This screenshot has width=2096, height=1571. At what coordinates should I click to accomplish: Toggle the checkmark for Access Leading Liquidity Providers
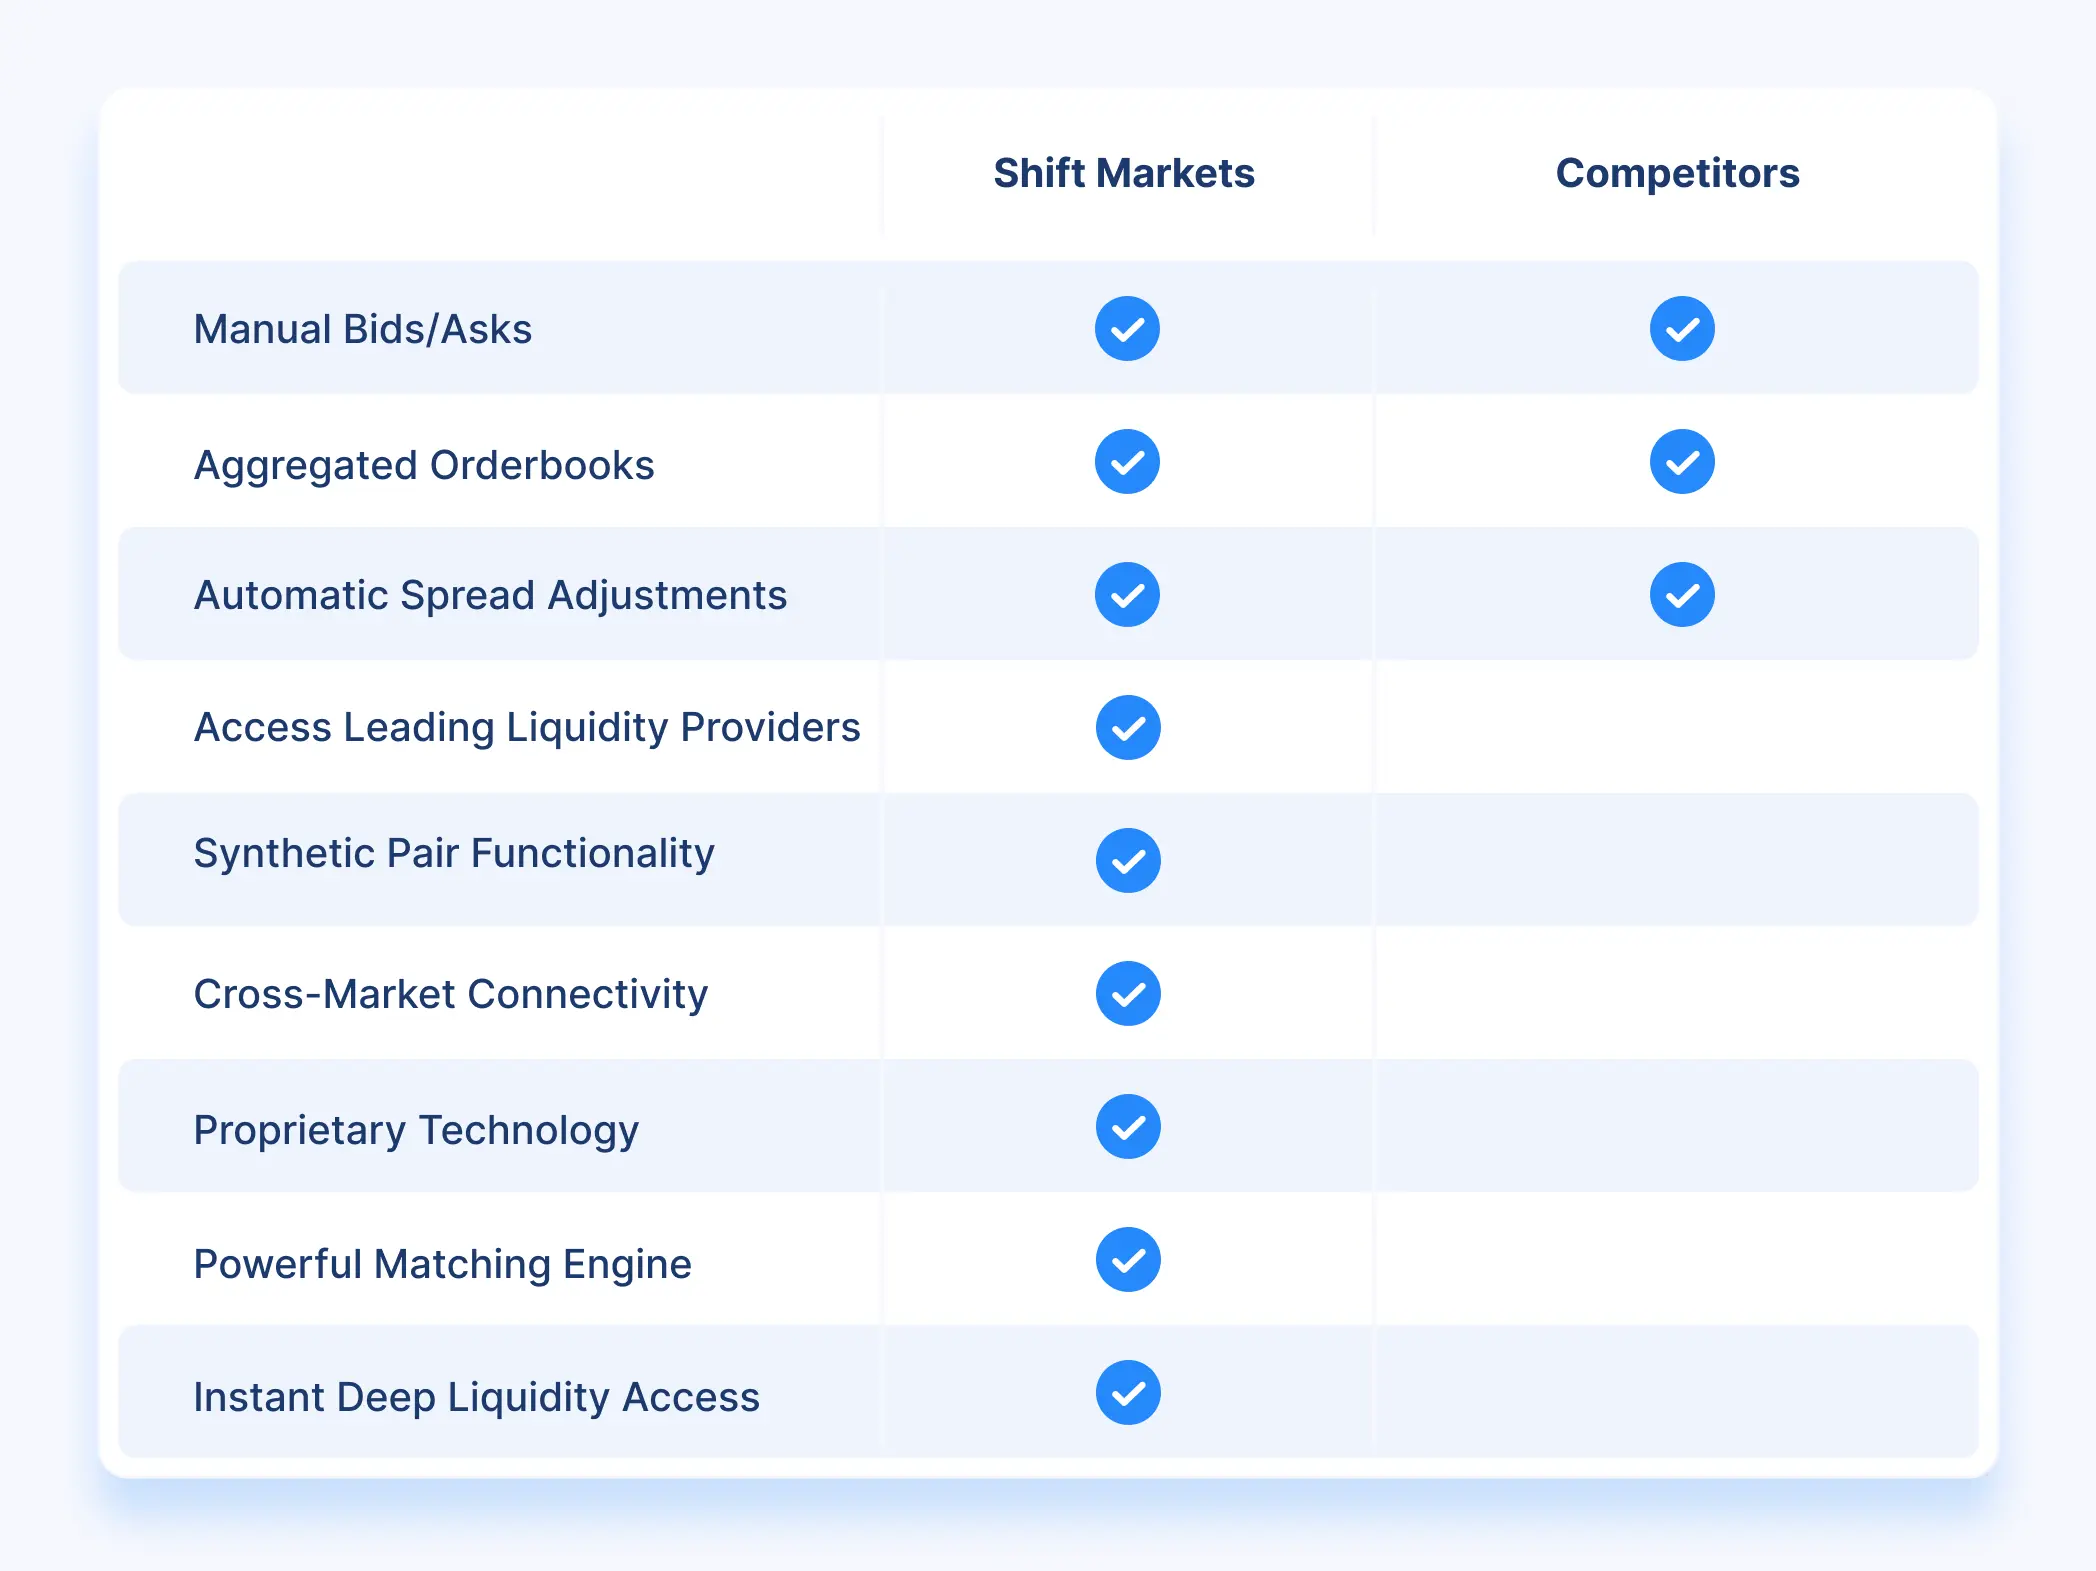[1127, 727]
